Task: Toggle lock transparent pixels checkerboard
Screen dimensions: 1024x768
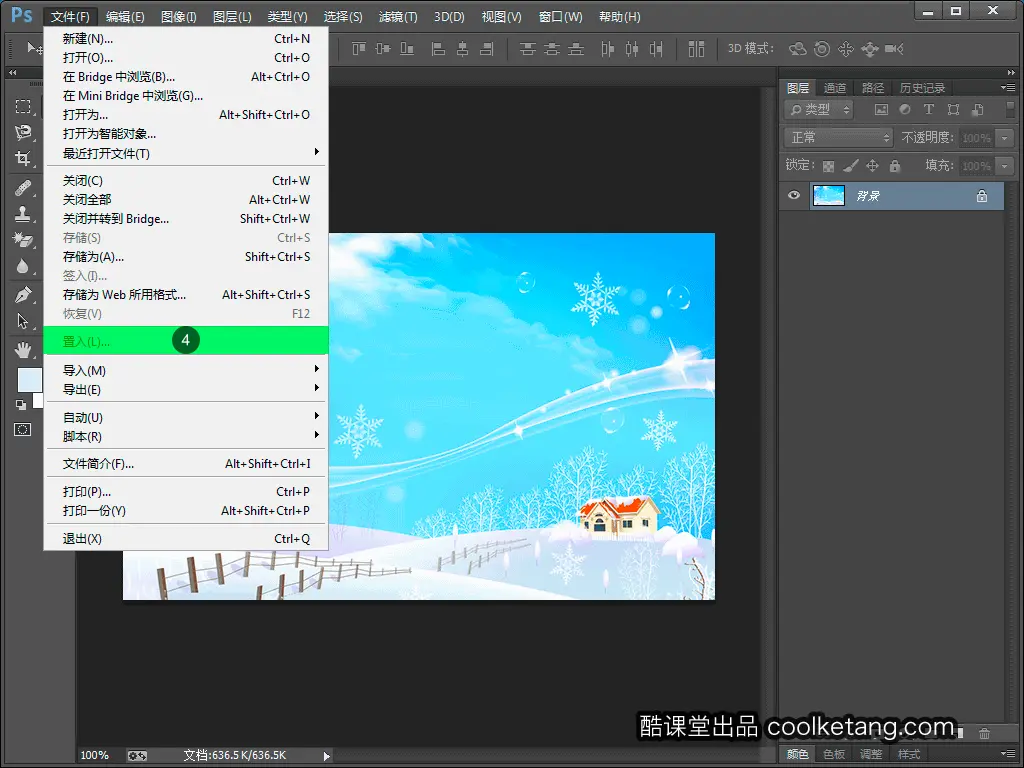Action: pyautogui.click(x=828, y=166)
